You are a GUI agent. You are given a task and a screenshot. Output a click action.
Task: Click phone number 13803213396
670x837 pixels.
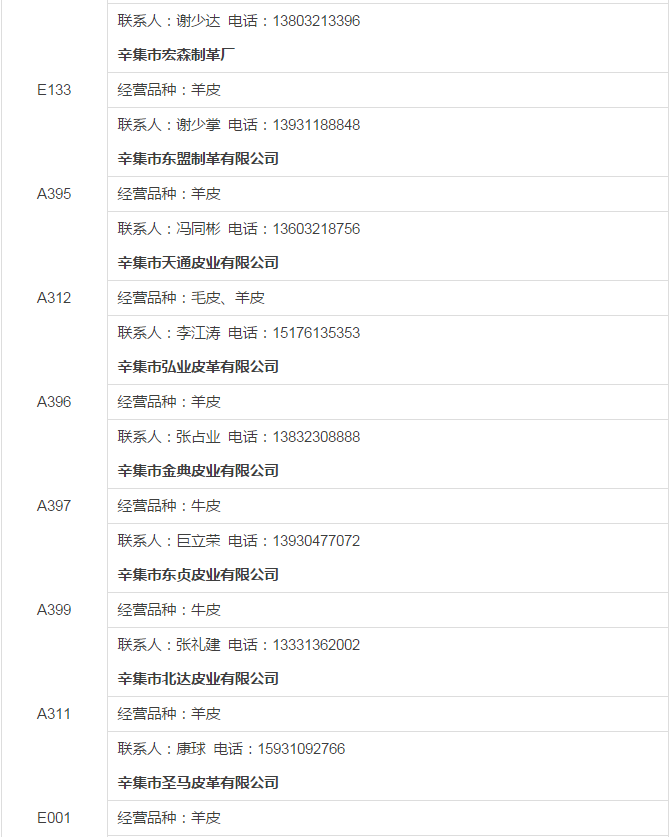316,21
